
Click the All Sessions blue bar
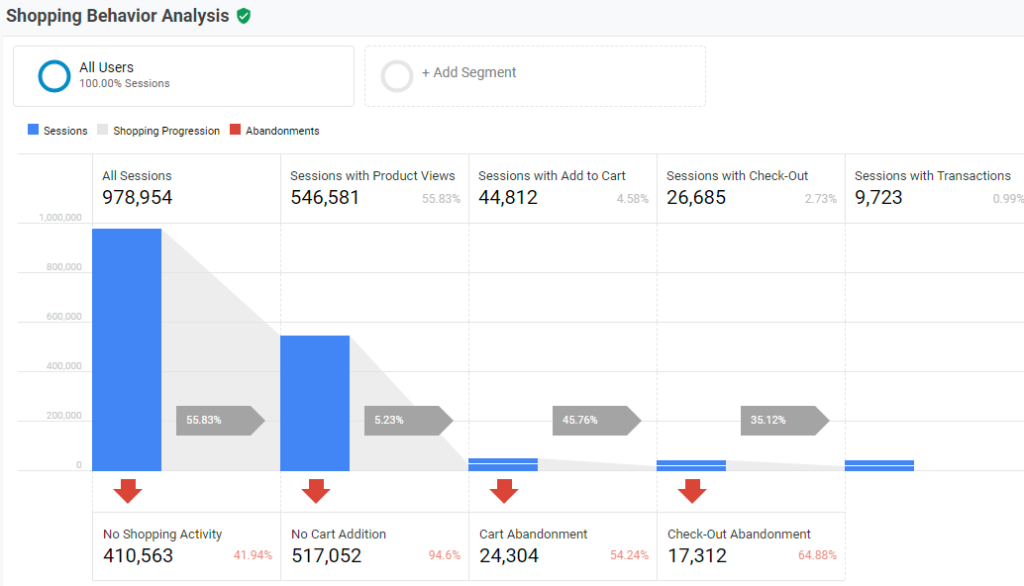click(127, 350)
